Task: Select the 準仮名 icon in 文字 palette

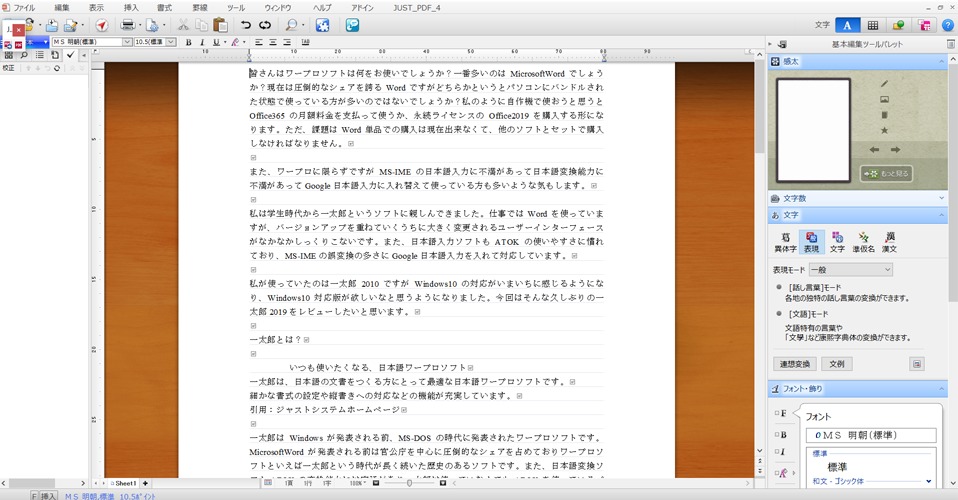Action: [863, 242]
